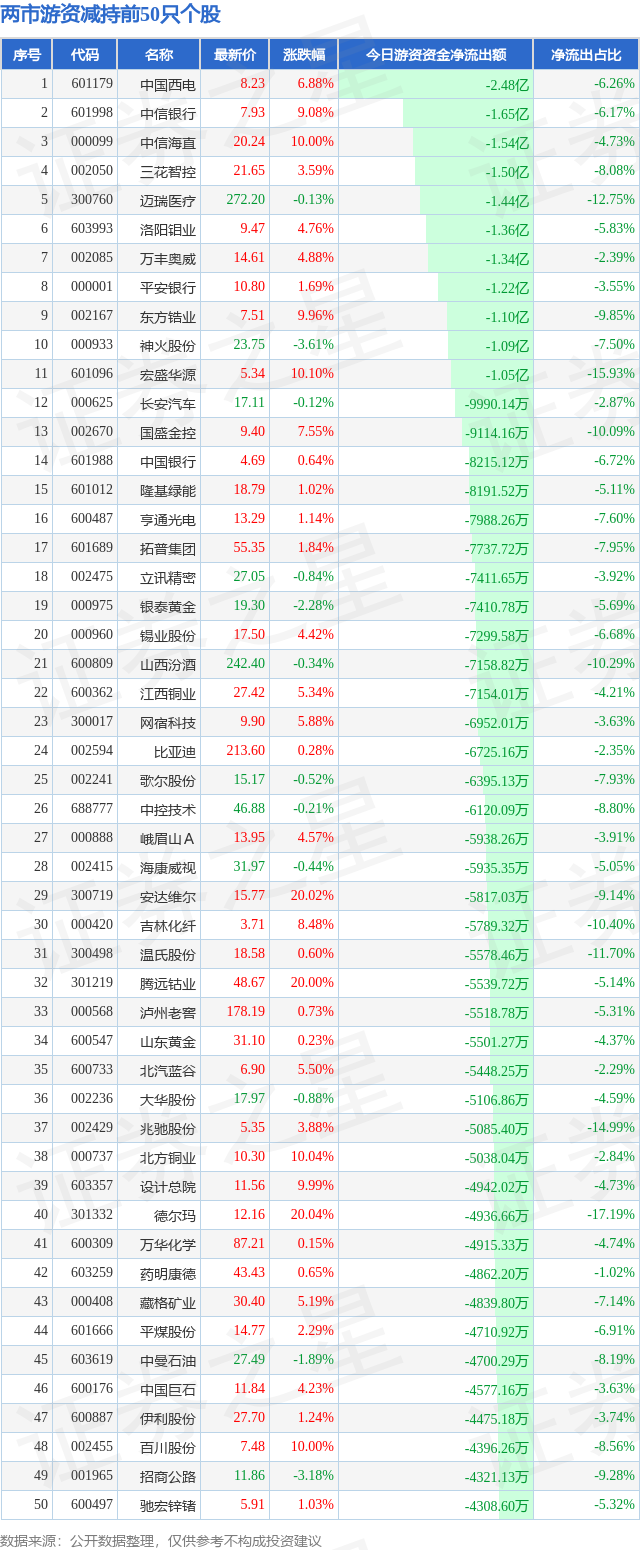Select stock name 洛阳钼业

pyautogui.click(x=168, y=230)
